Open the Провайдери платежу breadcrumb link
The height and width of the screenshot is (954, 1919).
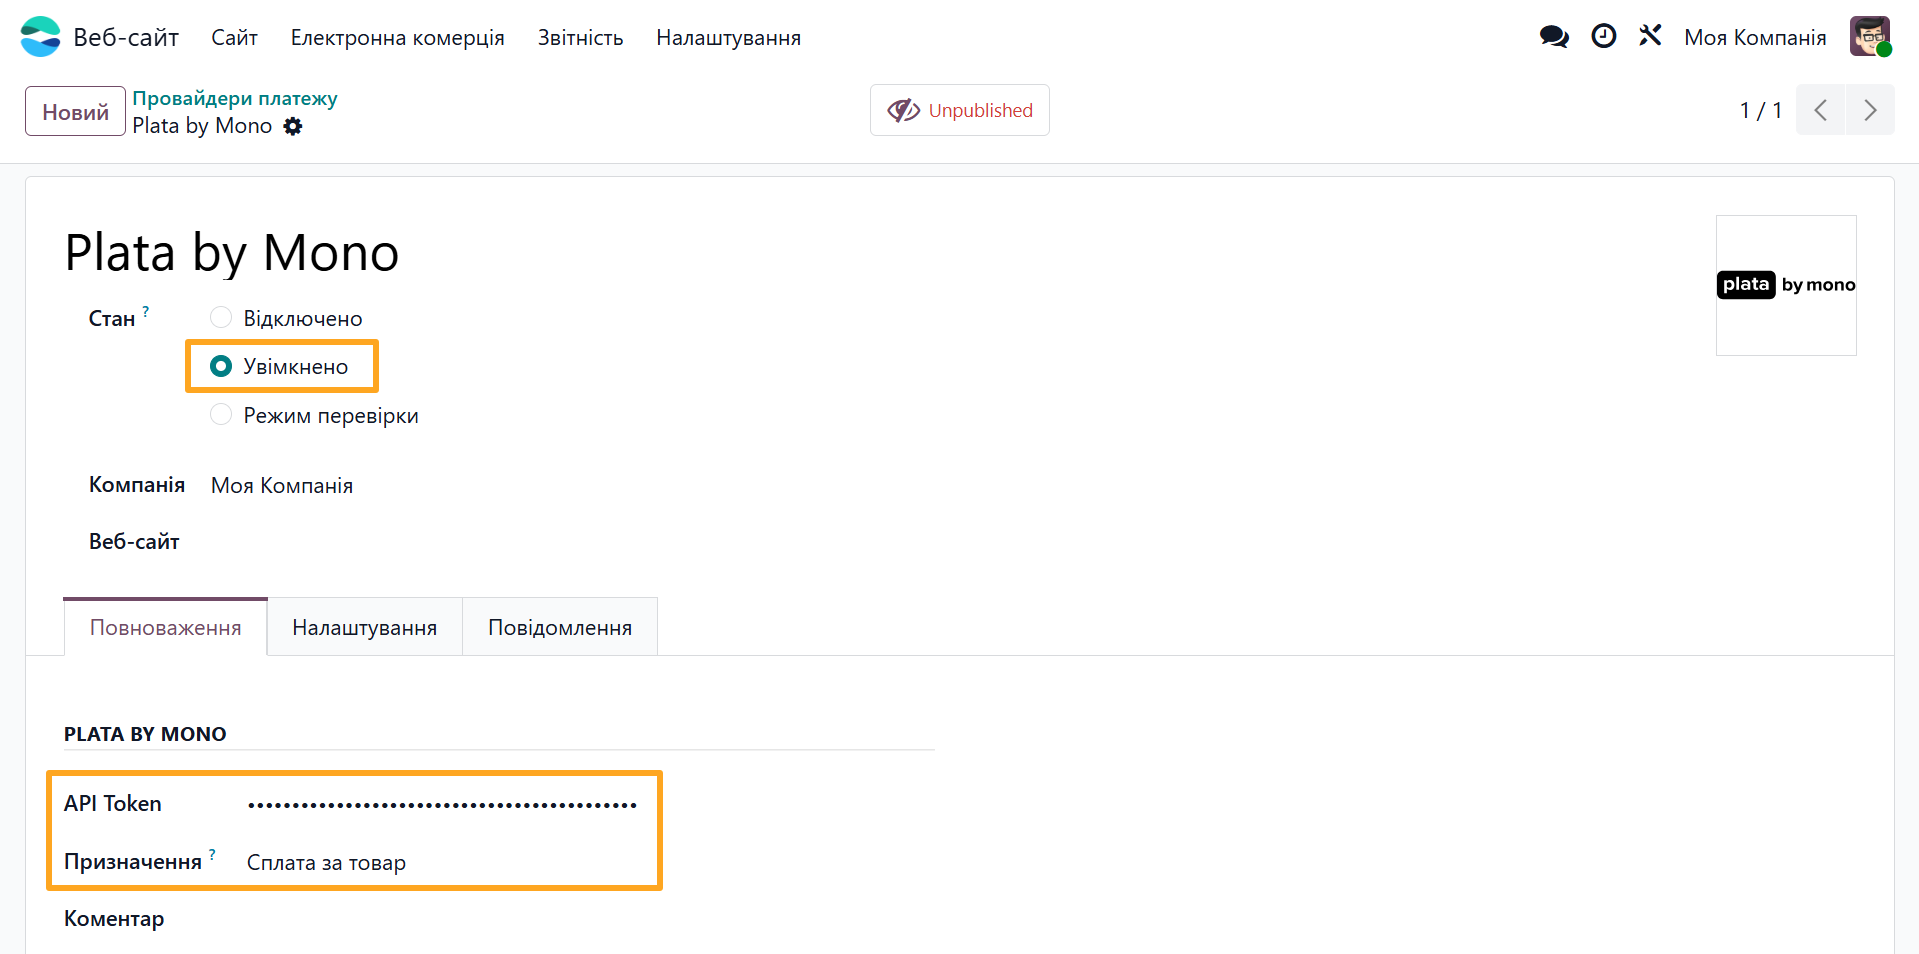click(235, 98)
